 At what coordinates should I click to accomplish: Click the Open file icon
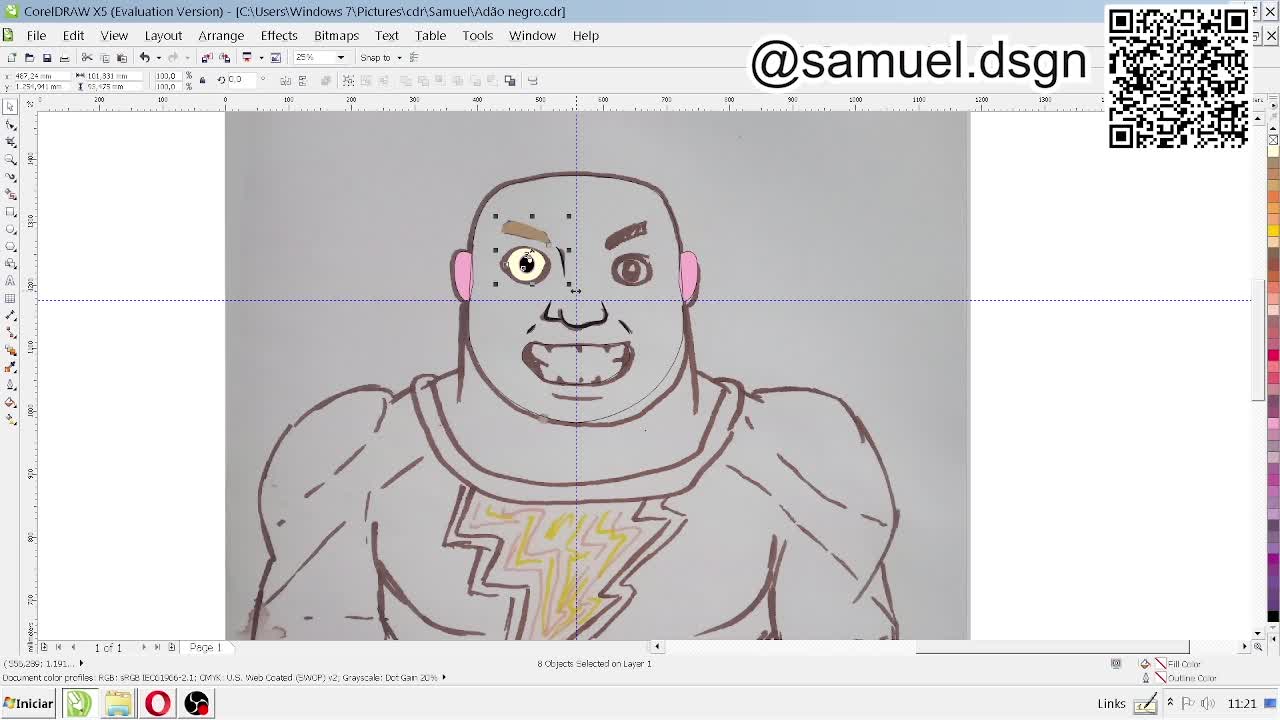pyautogui.click(x=29, y=57)
